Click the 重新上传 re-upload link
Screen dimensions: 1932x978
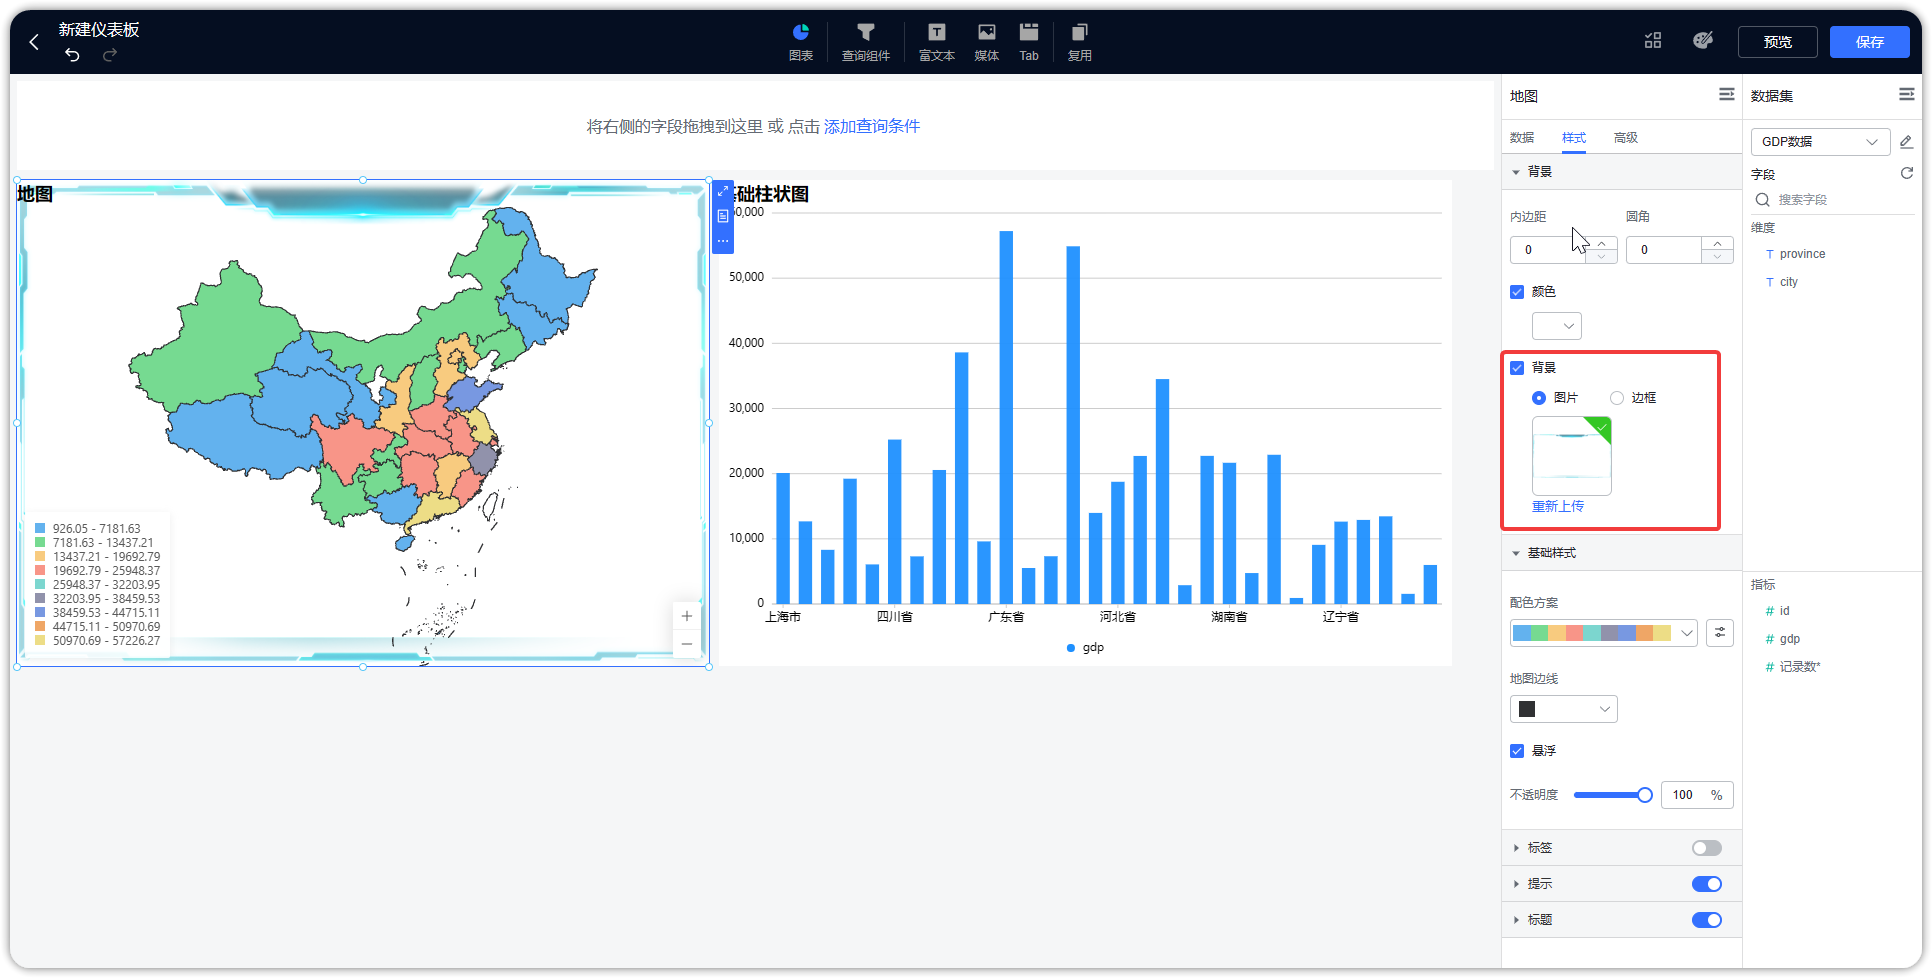tap(1558, 506)
